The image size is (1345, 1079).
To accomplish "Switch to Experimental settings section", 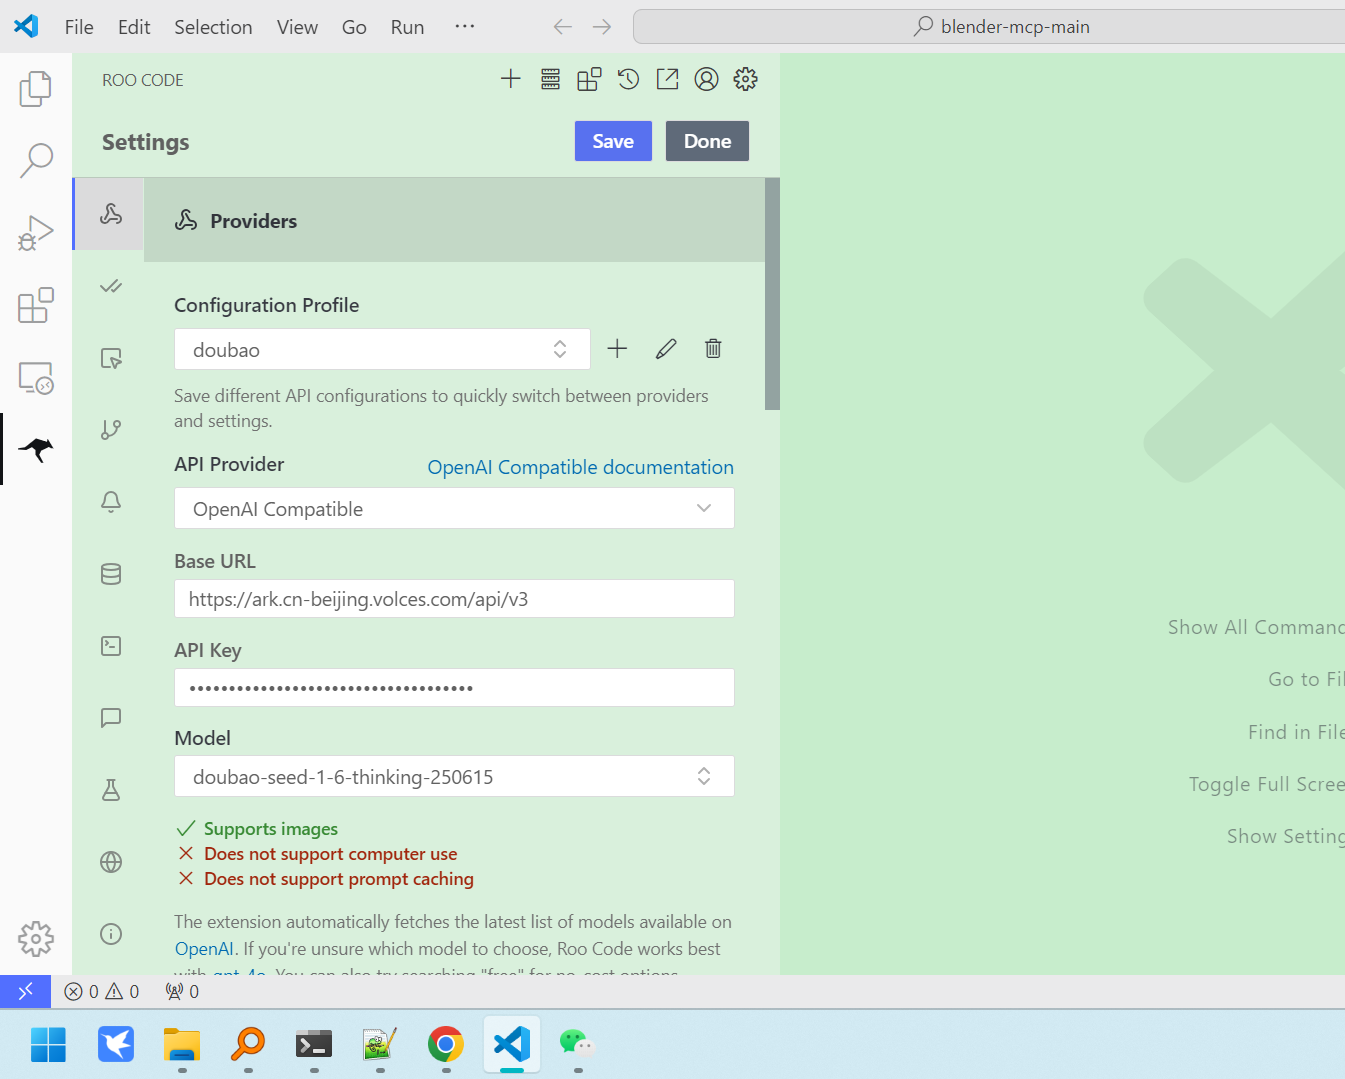I will tap(111, 790).
